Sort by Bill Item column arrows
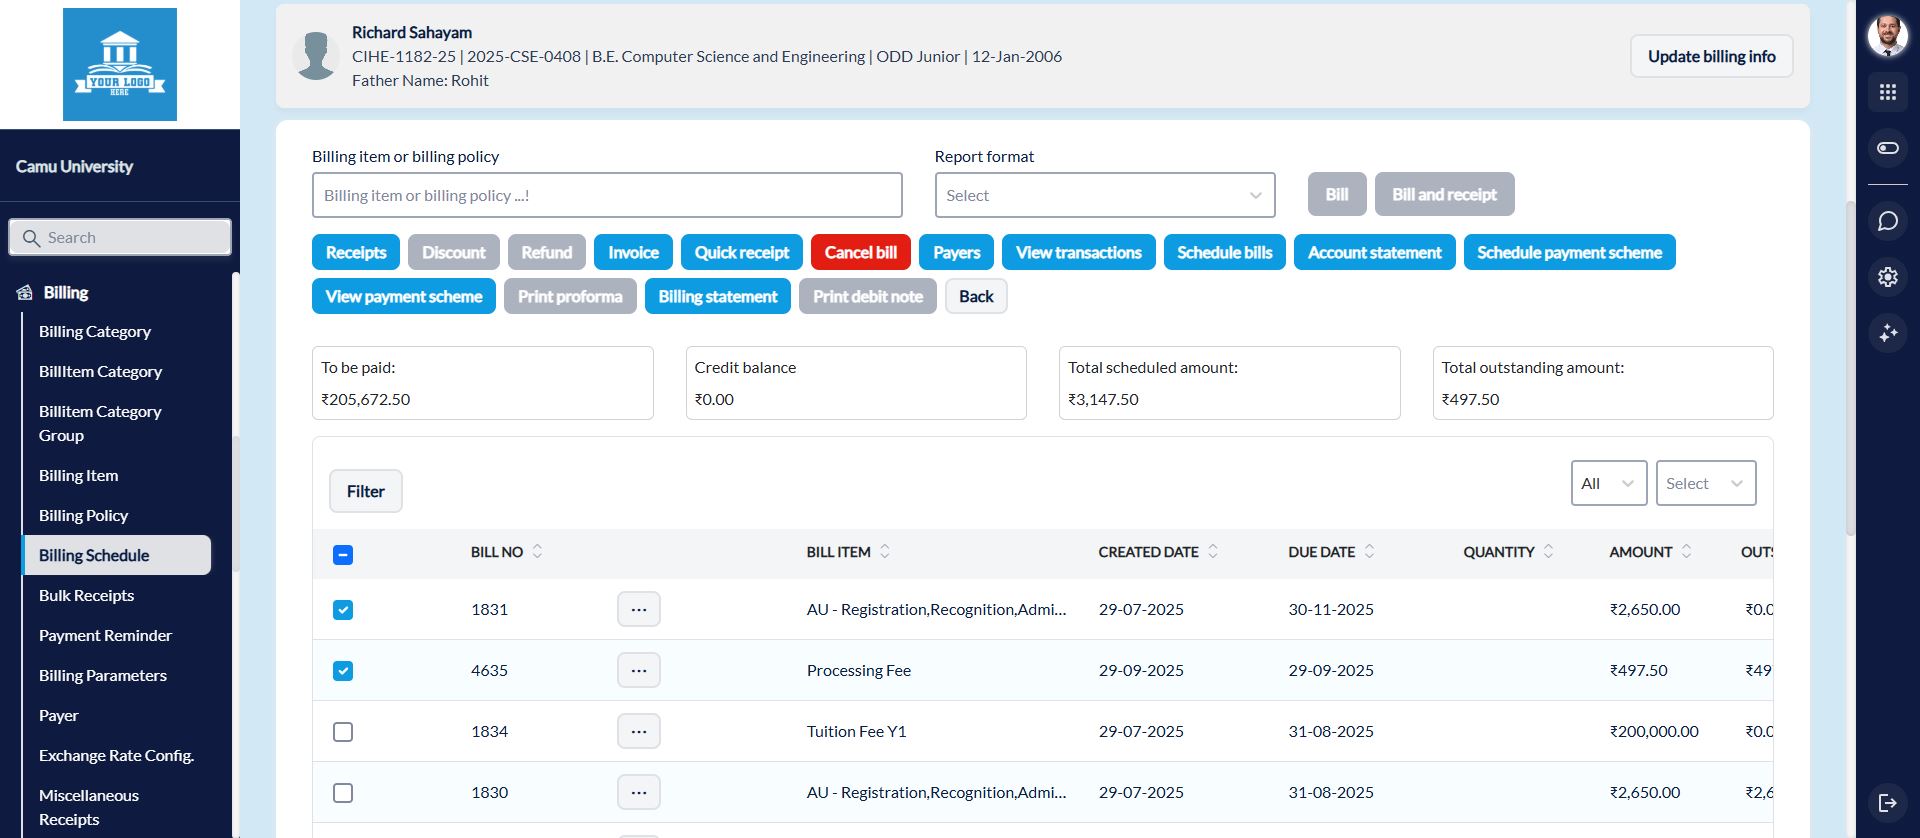The image size is (1920, 838). coord(885,551)
